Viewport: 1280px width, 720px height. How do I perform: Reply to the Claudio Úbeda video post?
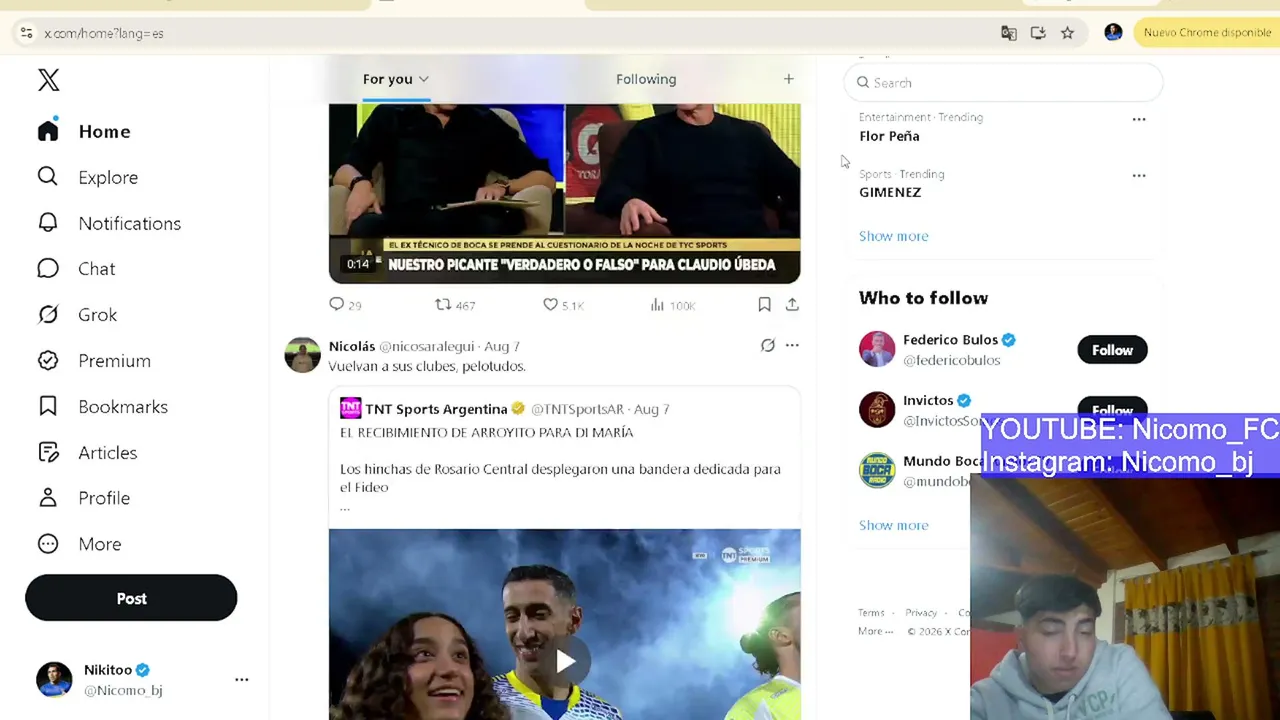click(345, 305)
